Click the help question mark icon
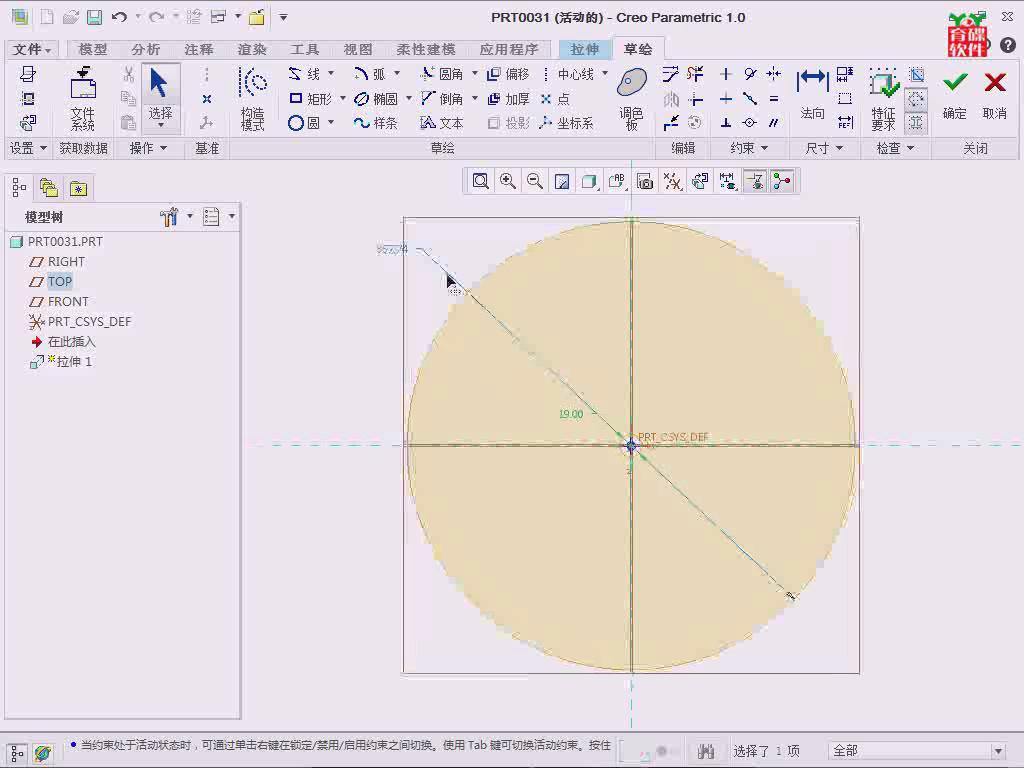 tap(1008, 45)
